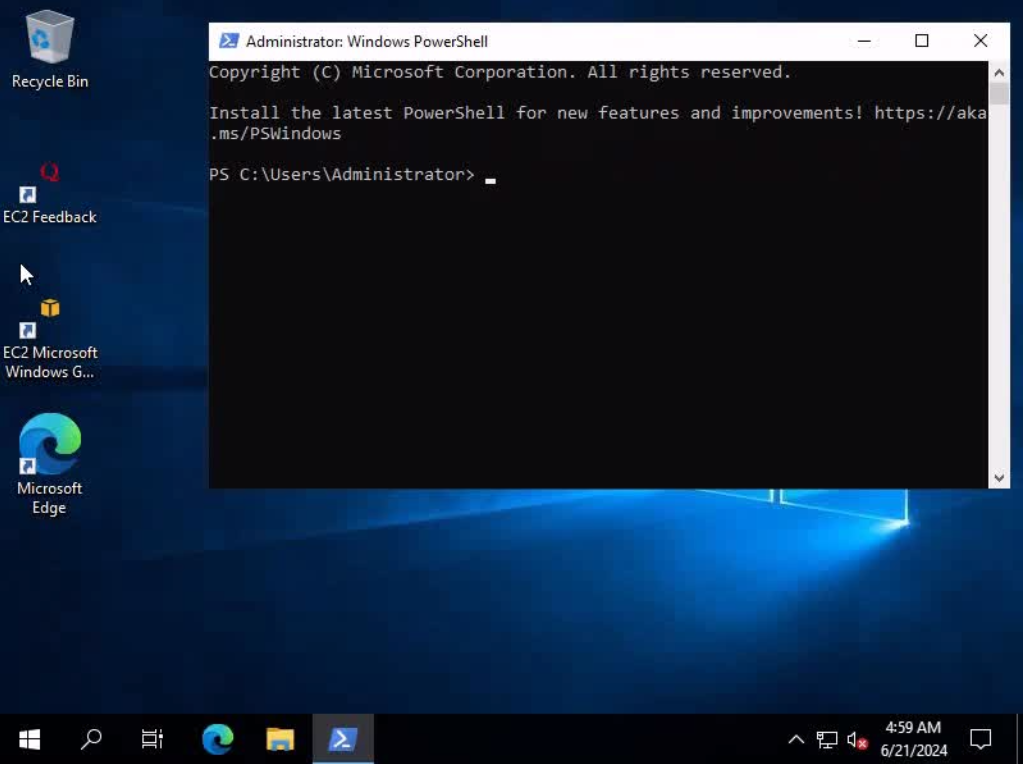Show hidden system tray icons
This screenshot has height=764, width=1024.
tap(796, 740)
